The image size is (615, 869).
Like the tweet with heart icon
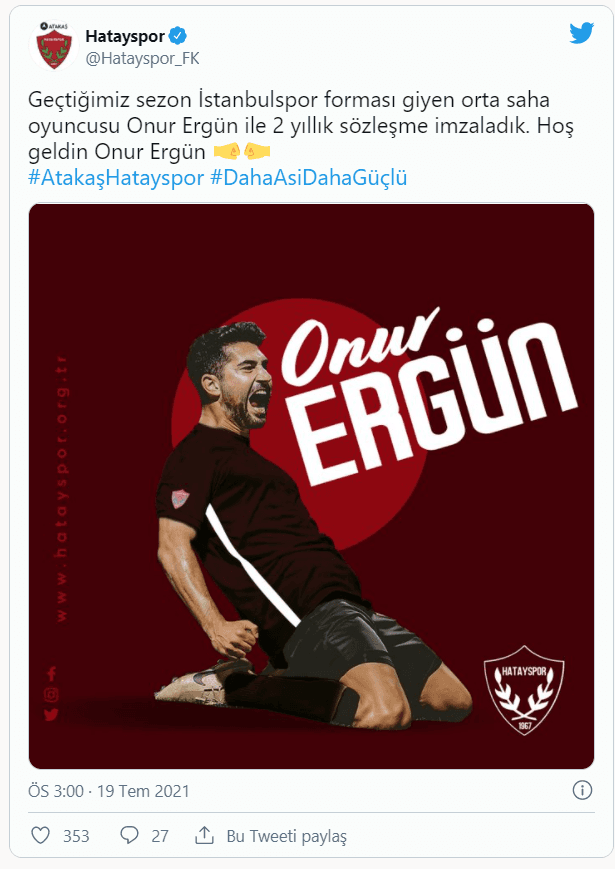coord(40,836)
